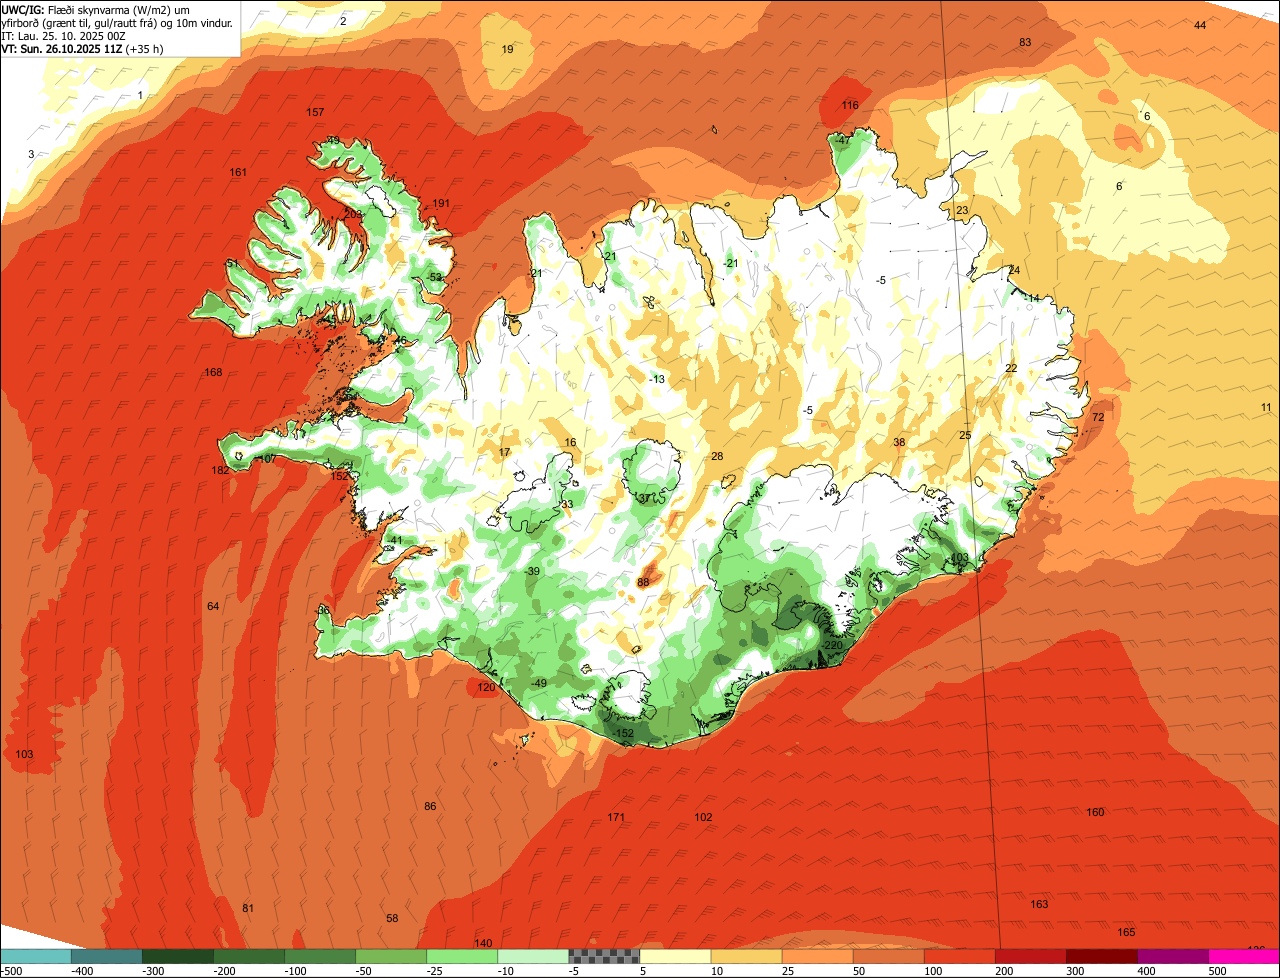Viewport: 1280px width, 978px height.
Task: Click the map value 182
Action: click(220, 470)
